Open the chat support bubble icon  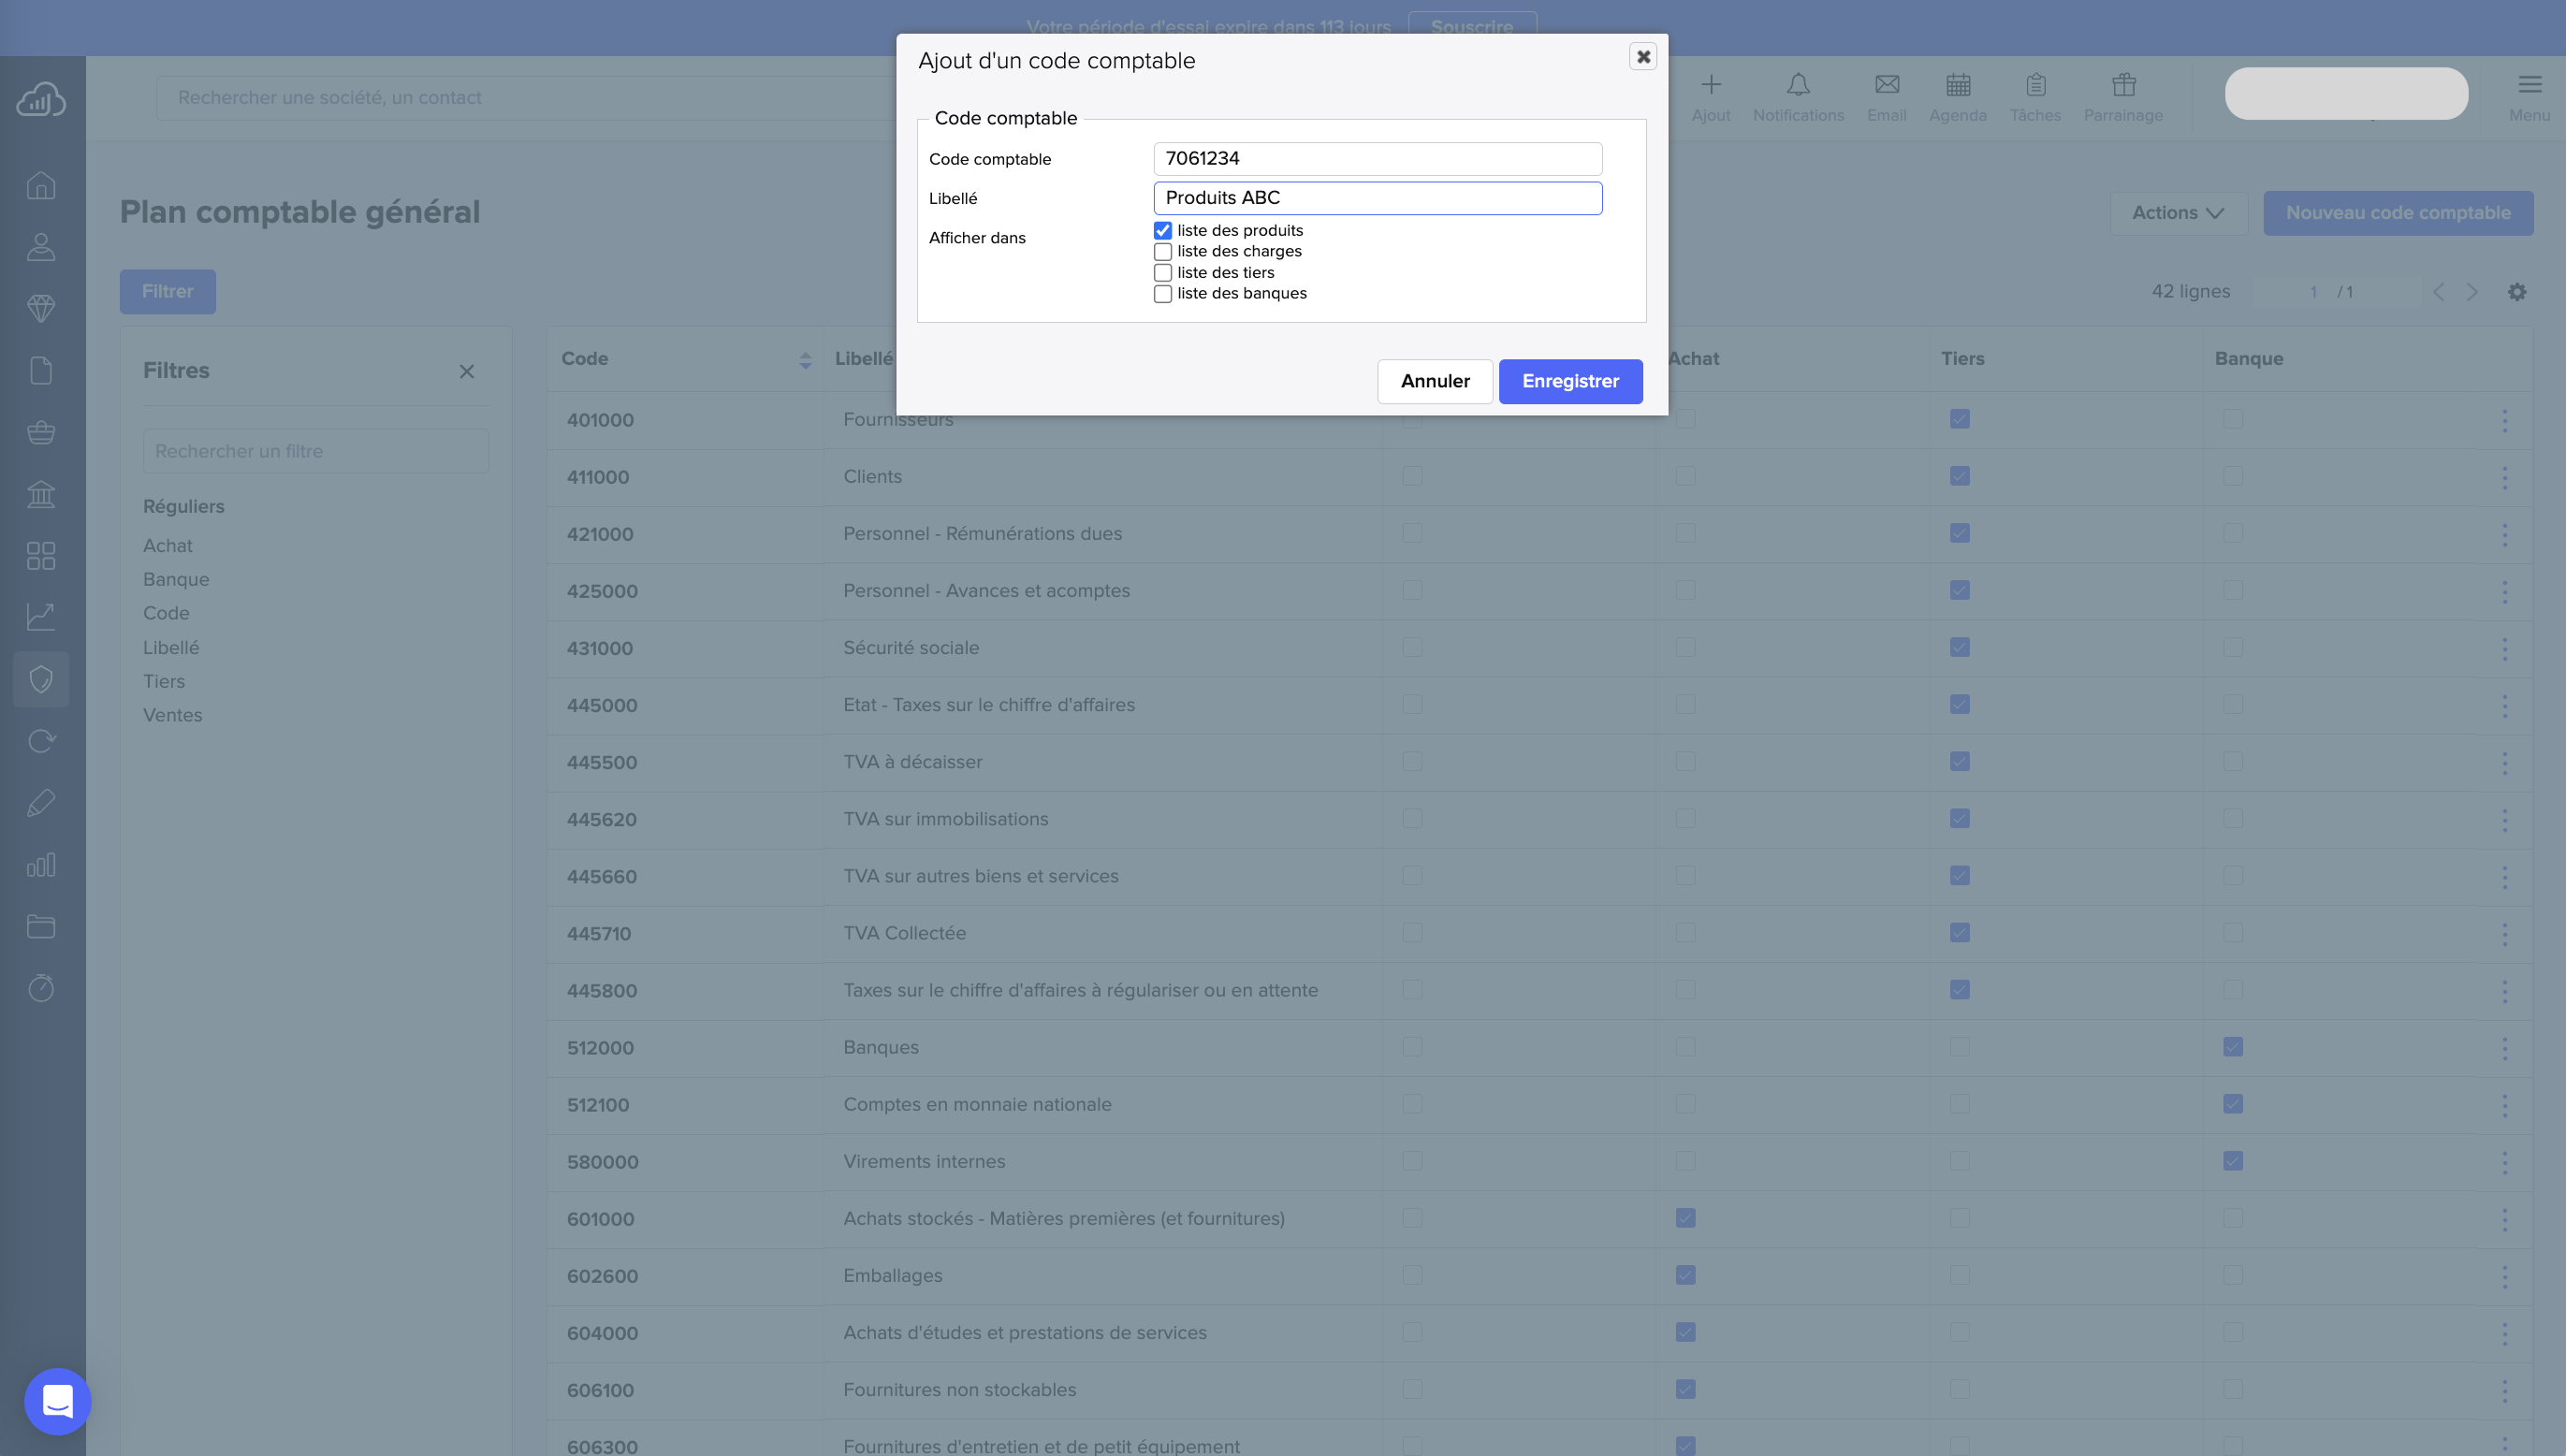click(58, 1401)
